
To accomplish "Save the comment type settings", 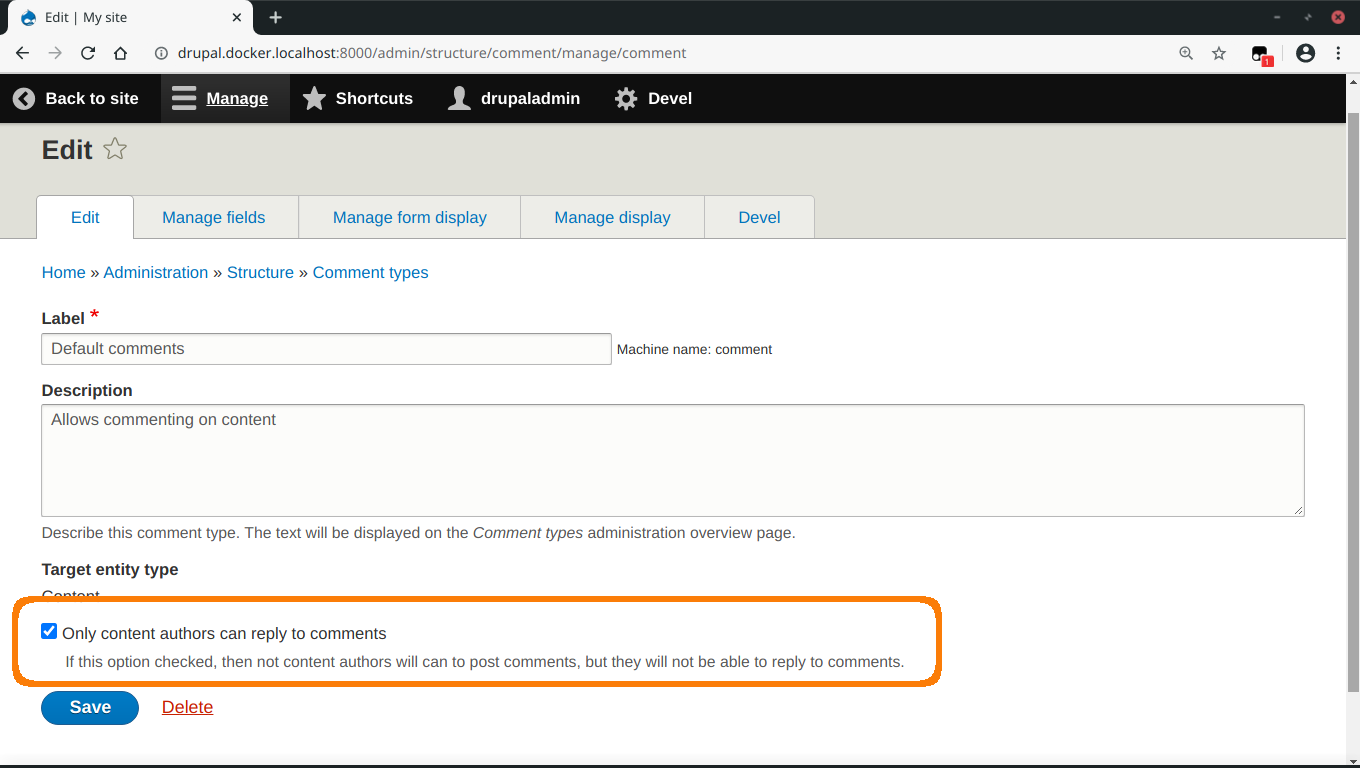I will coord(89,707).
